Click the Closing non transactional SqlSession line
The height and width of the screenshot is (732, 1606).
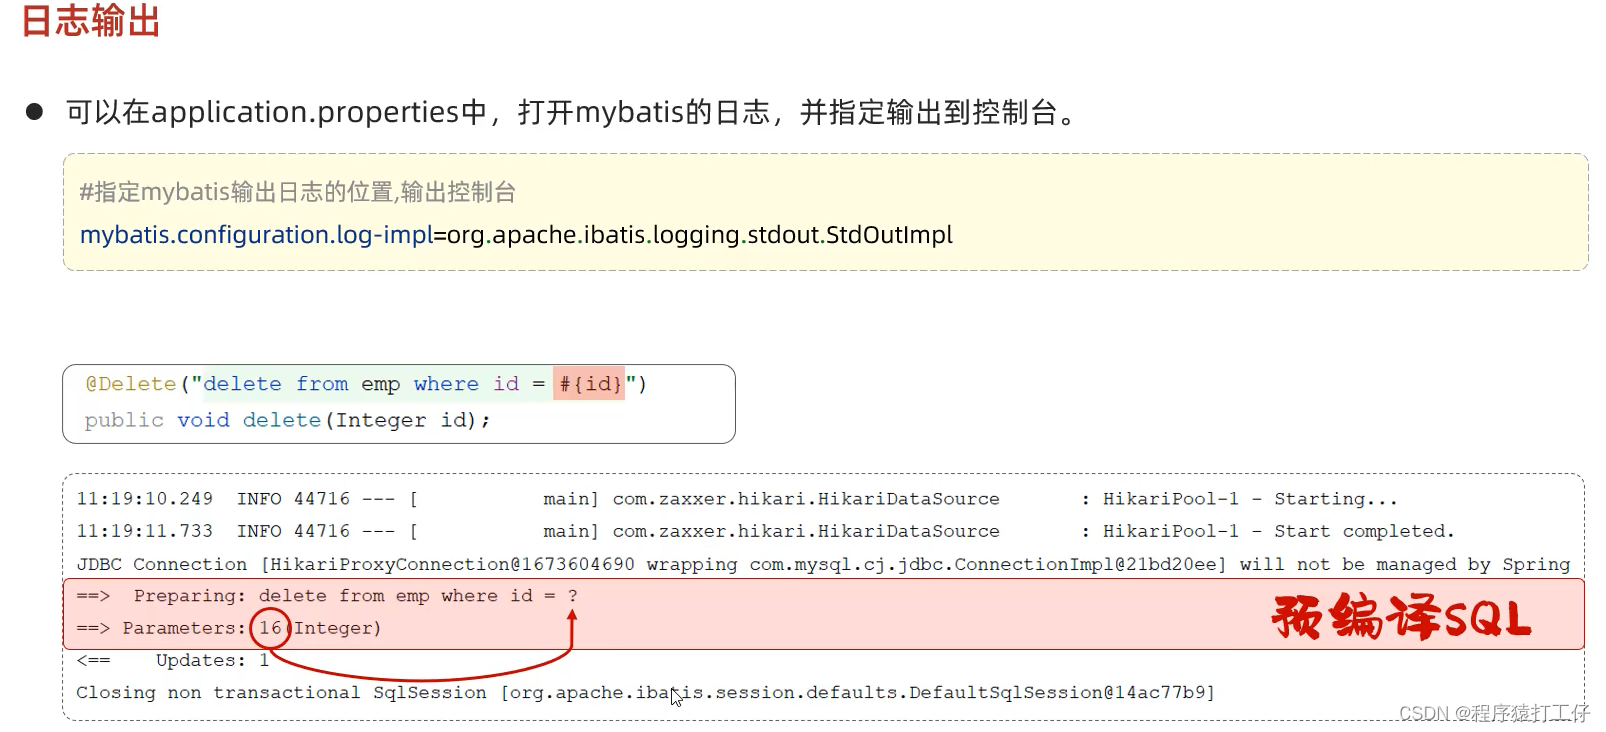(x=645, y=692)
